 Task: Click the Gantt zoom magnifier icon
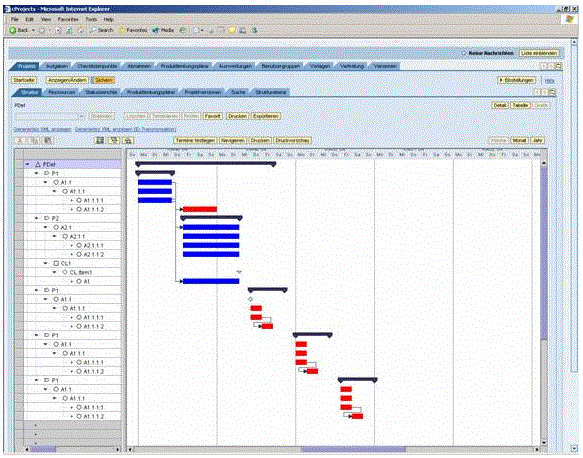[x=128, y=141]
